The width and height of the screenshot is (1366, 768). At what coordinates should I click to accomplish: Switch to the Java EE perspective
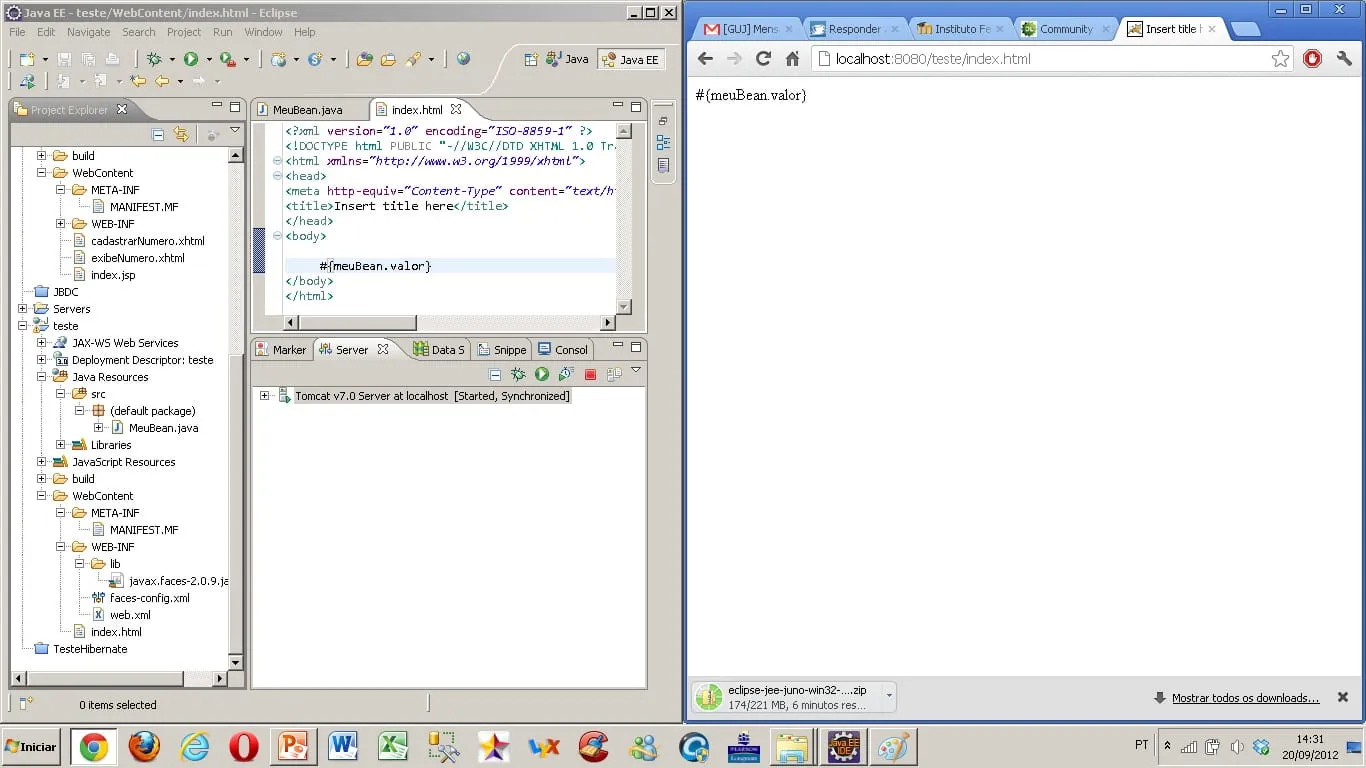[x=630, y=59]
